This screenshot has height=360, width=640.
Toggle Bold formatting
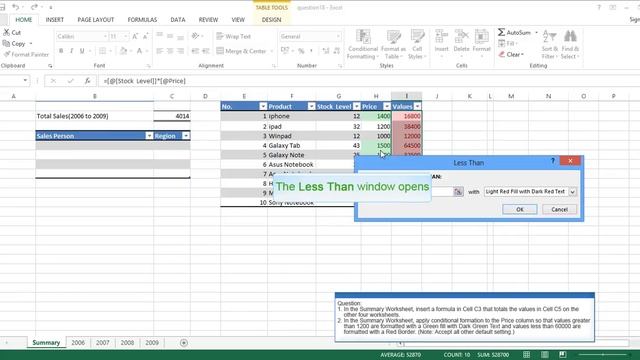(61, 51)
